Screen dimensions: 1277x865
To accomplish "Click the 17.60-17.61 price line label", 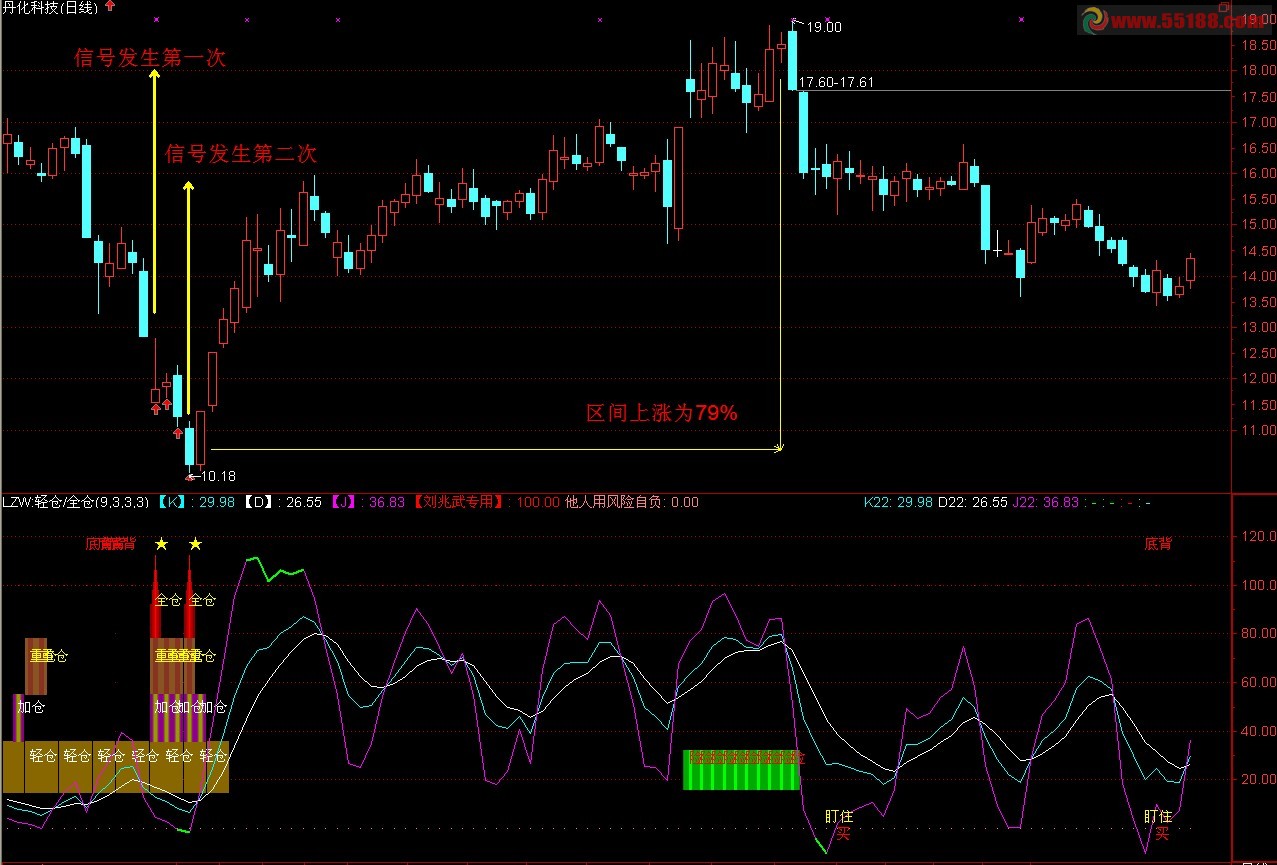I will (x=837, y=82).
